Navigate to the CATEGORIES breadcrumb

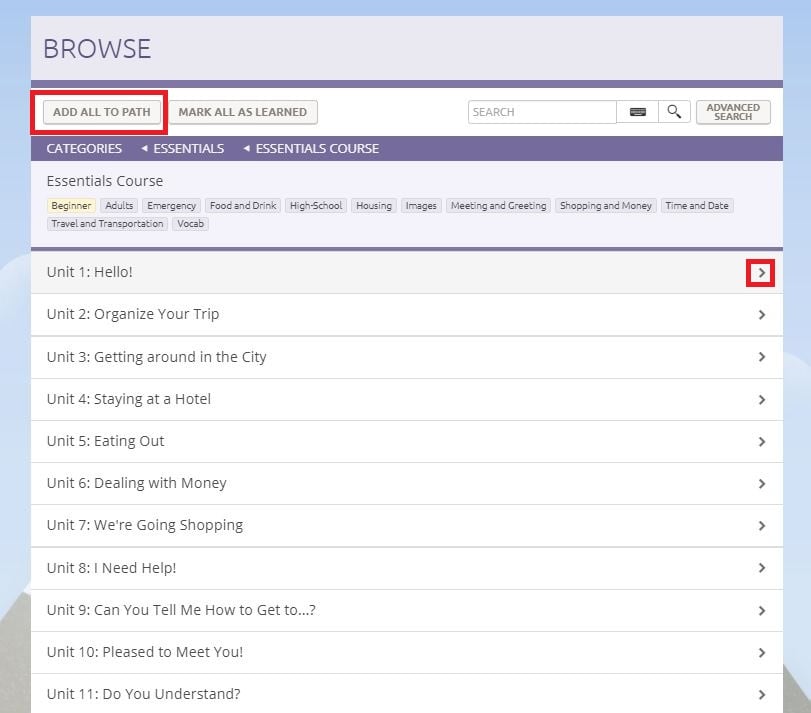pyautogui.click(x=83, y=148)
